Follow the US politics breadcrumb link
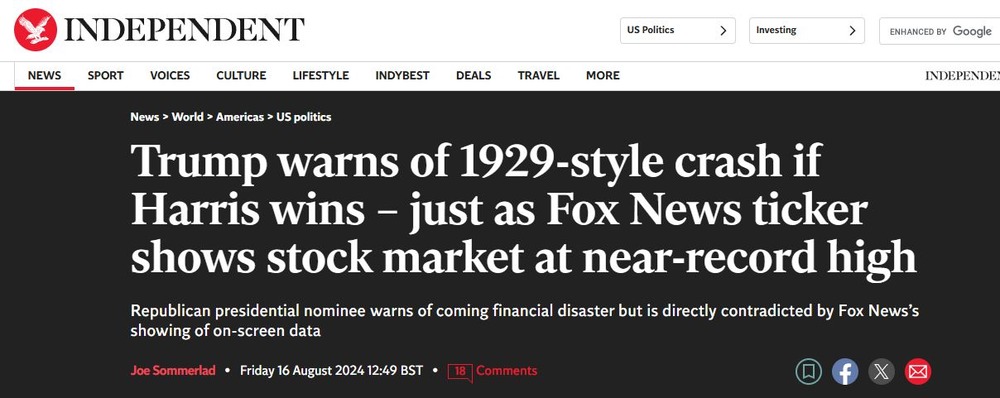1000x398 pixels. [304, 117]
